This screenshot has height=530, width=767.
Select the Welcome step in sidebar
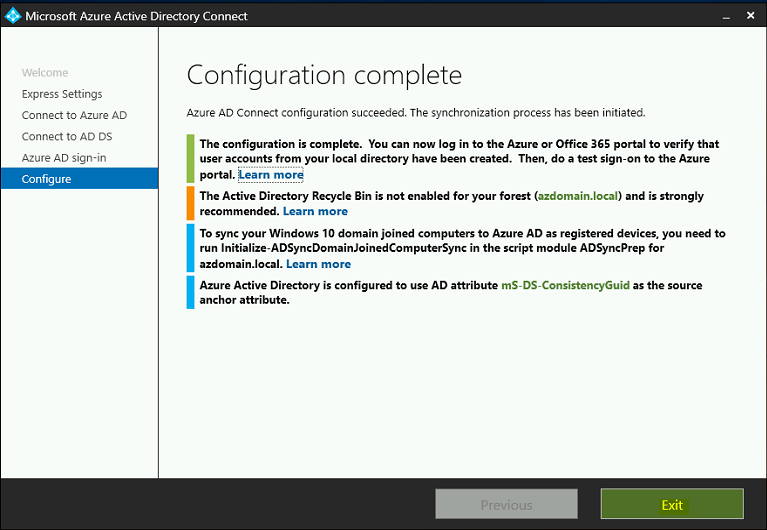[45, 72]
